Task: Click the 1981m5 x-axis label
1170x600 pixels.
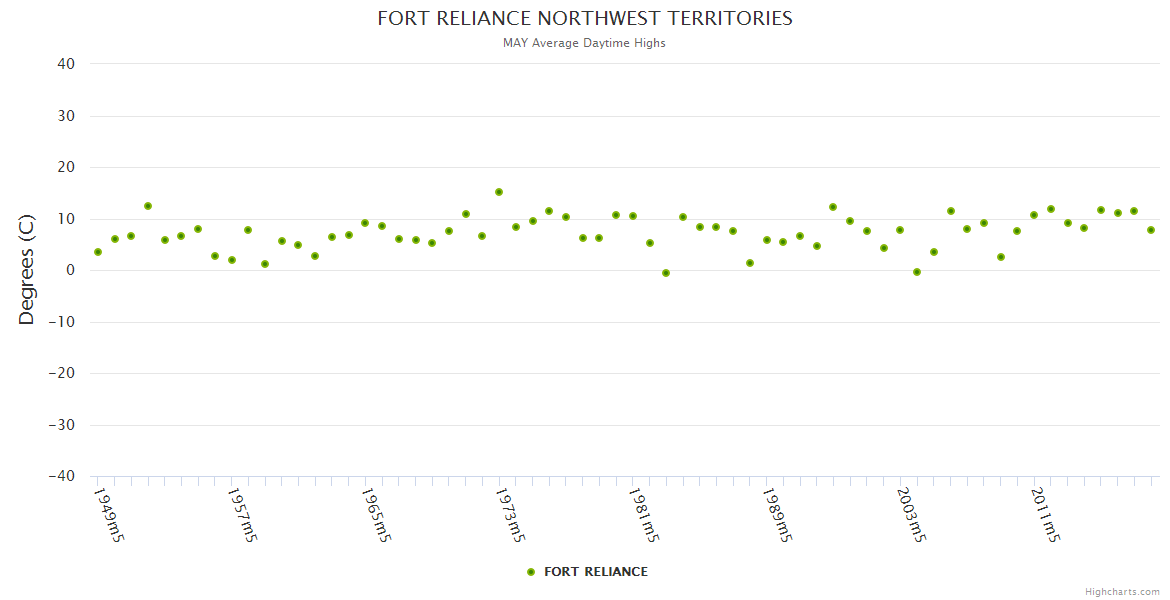Action: point(644,515)
